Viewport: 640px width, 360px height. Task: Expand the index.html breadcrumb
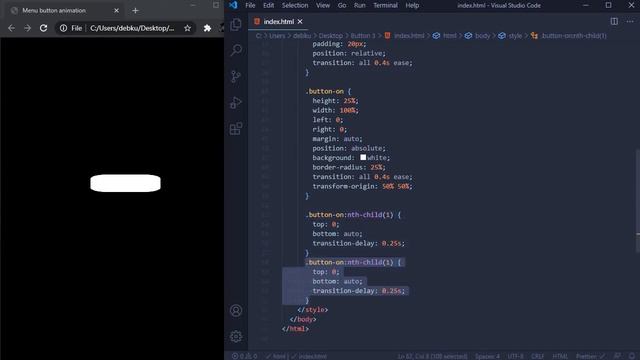pyautogui.click(x=404, y=36)
